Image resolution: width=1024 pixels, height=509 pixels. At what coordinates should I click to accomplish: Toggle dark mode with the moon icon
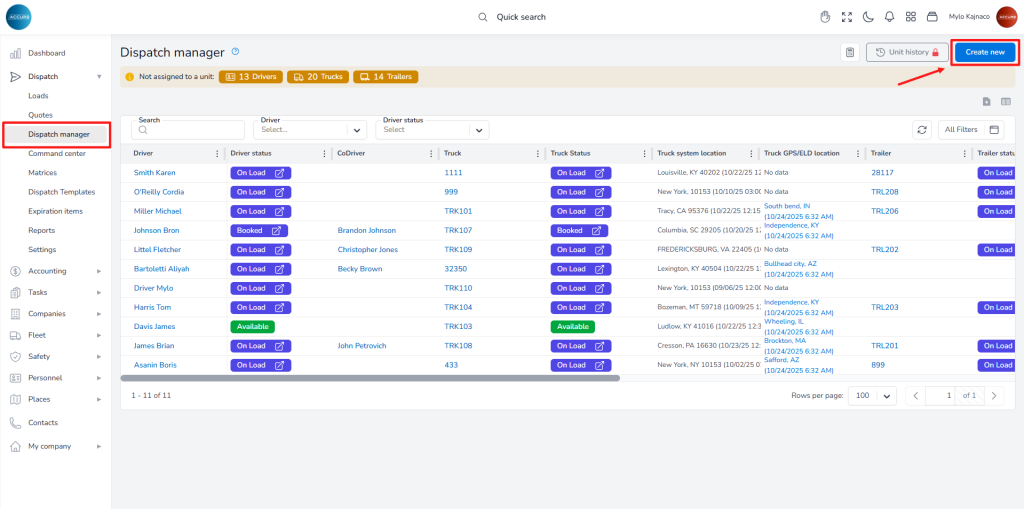pyautogui.click(x=868, y=17)
